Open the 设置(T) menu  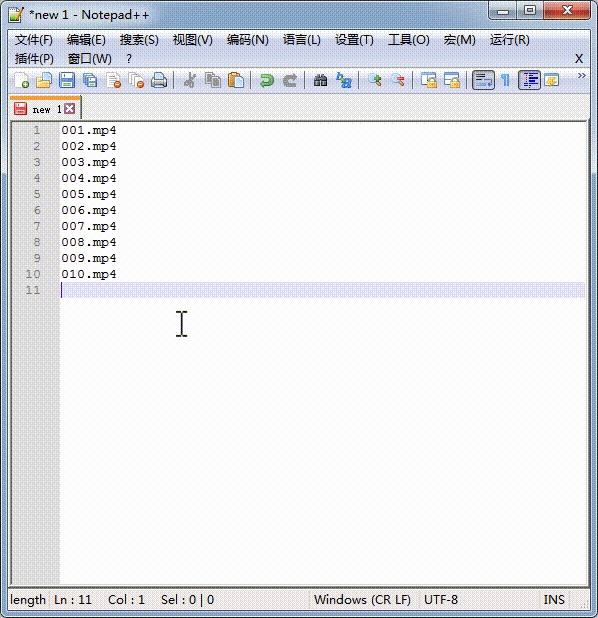(354, 40)
